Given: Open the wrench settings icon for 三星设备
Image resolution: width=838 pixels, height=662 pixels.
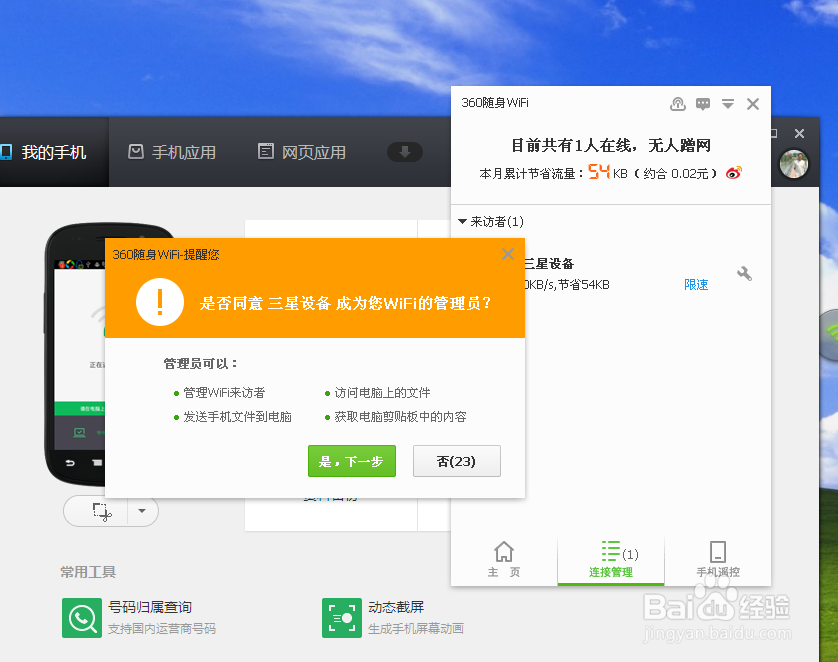Looking at the screenshot, I should (x=744, y=274).
